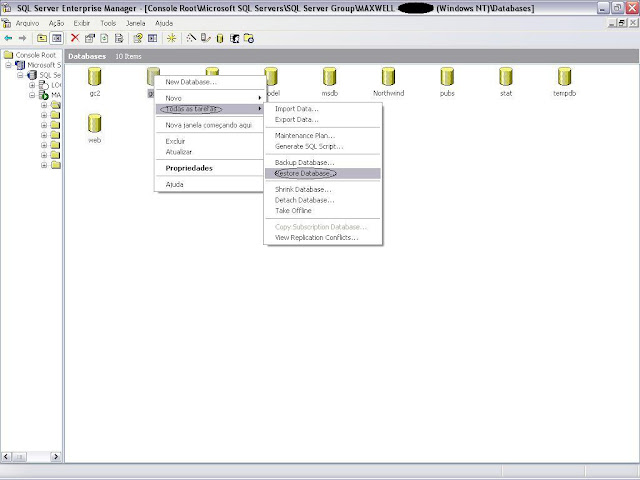
Task: Choose Import Data... in the submenu
Action: [323, 109]
